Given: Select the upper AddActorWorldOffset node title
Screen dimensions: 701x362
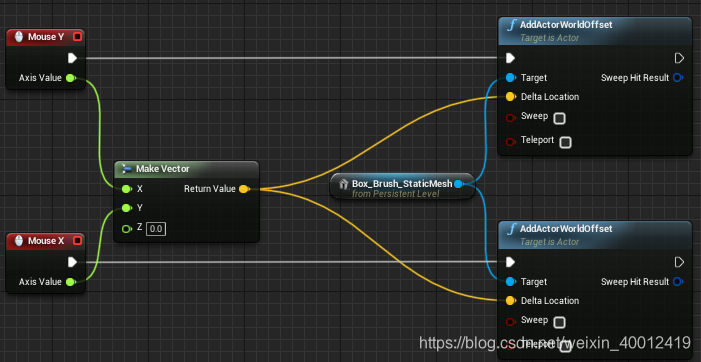Looking at the screenshot, I should pos(566,25).
